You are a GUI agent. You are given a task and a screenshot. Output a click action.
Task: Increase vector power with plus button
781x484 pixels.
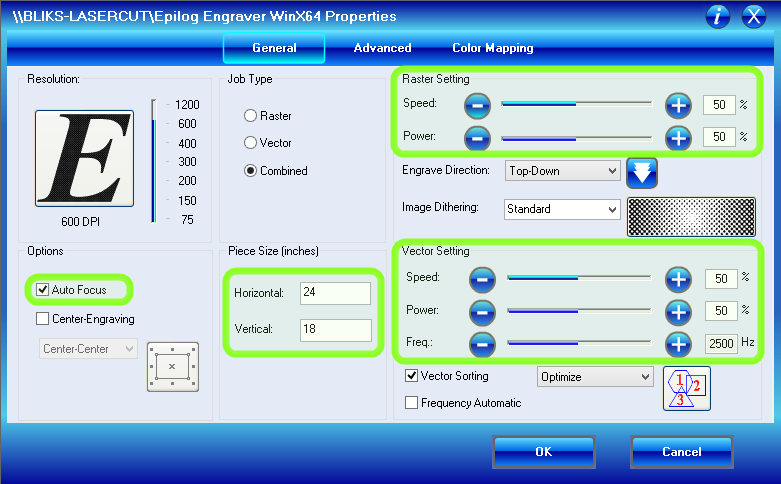point(678,312)
